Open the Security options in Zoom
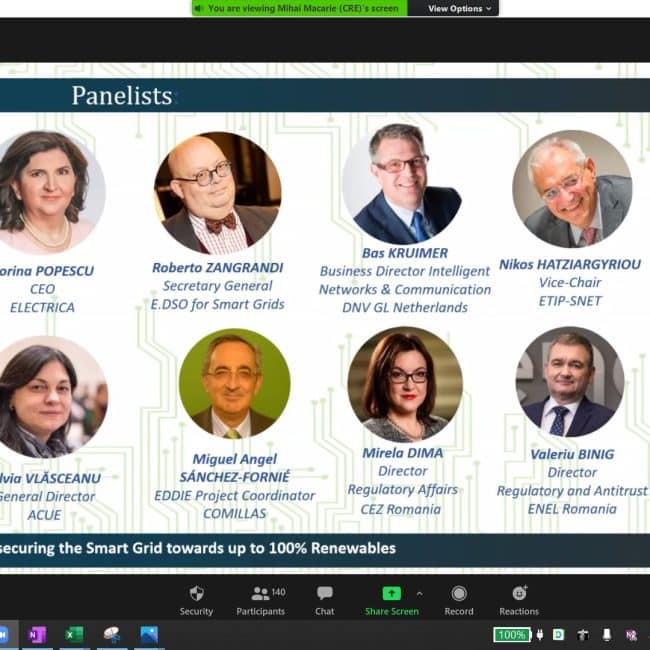Viewport: 650px width, 650px height. click(x=196, y=600)
